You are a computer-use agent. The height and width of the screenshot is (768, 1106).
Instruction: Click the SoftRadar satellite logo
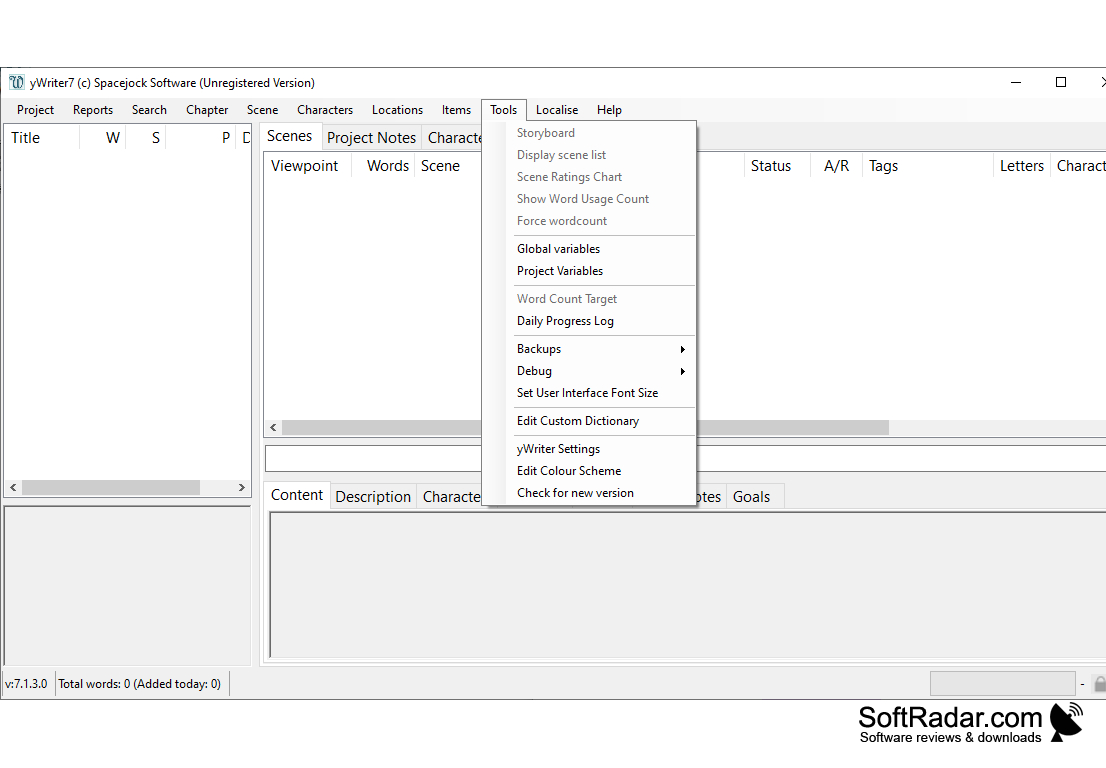(x=1067, y=722)
